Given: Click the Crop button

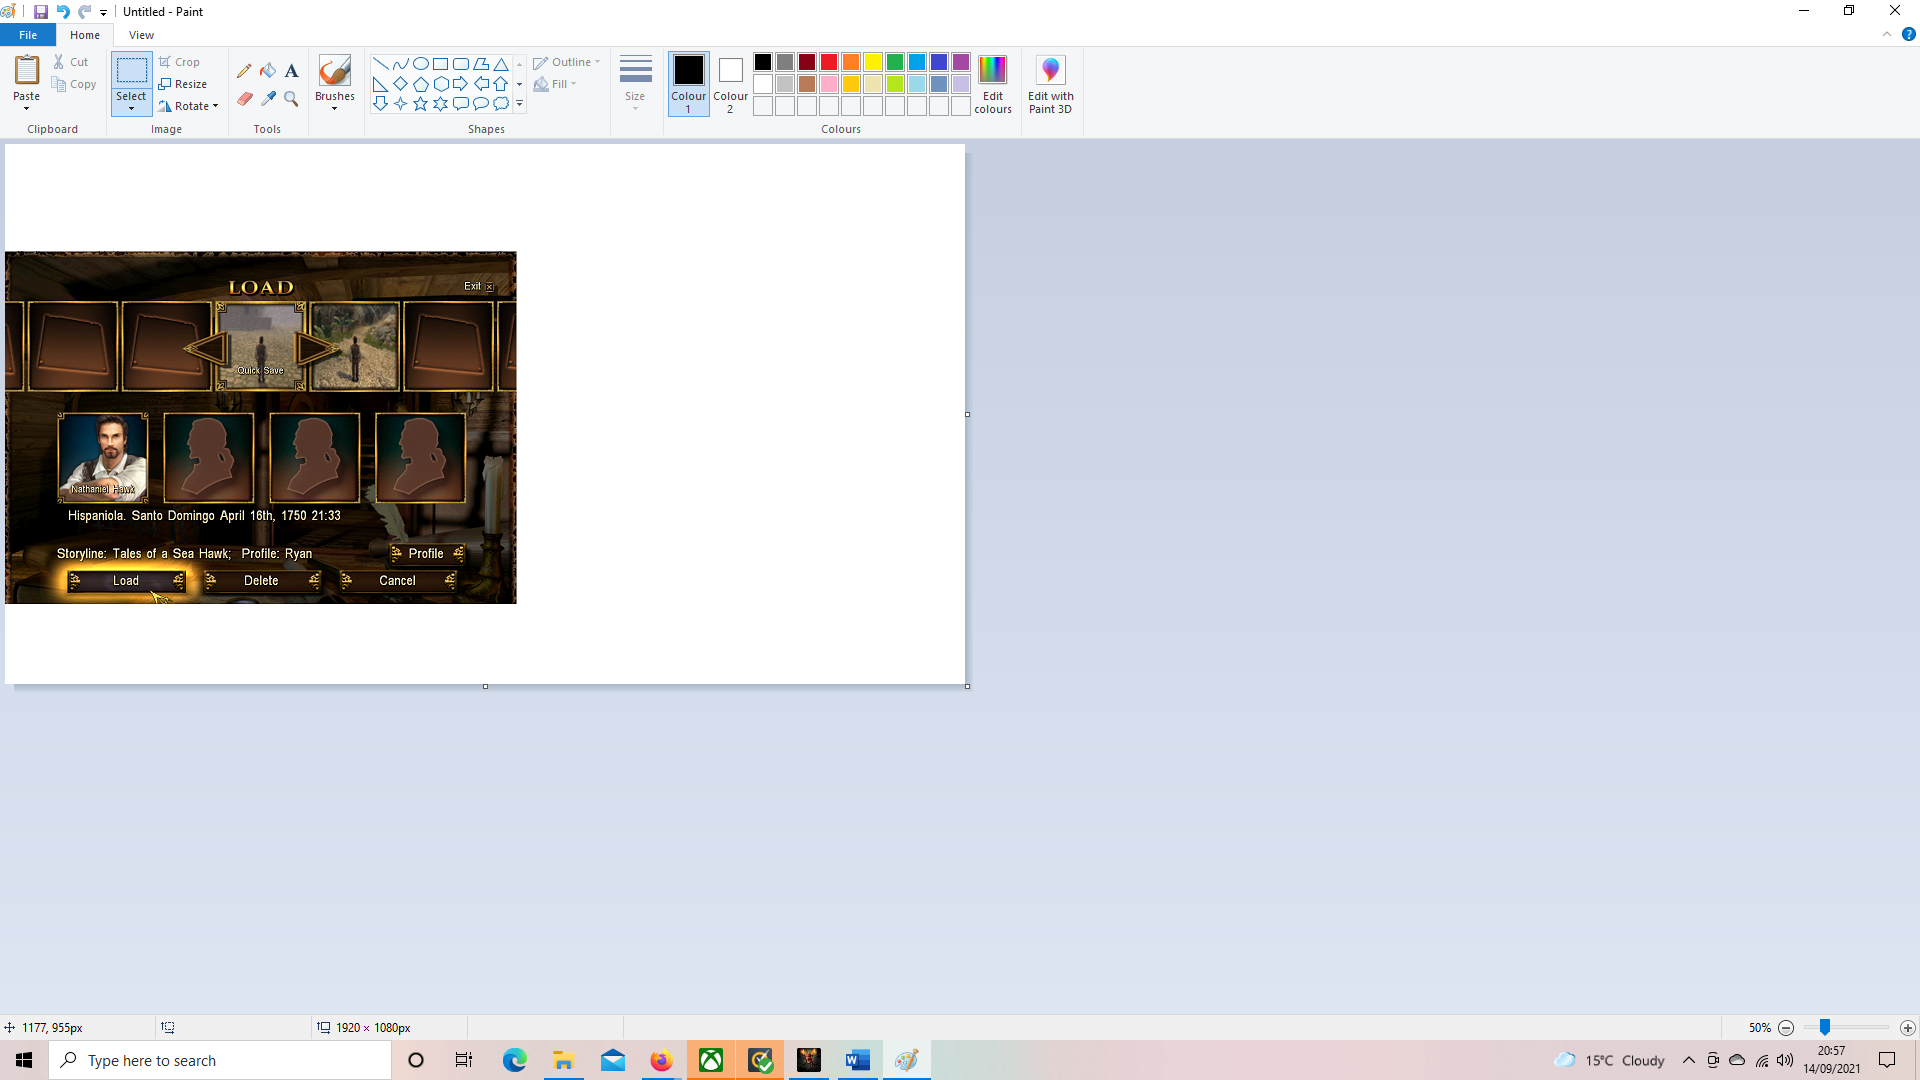Looking at the screenshot, I should point(179,62).
